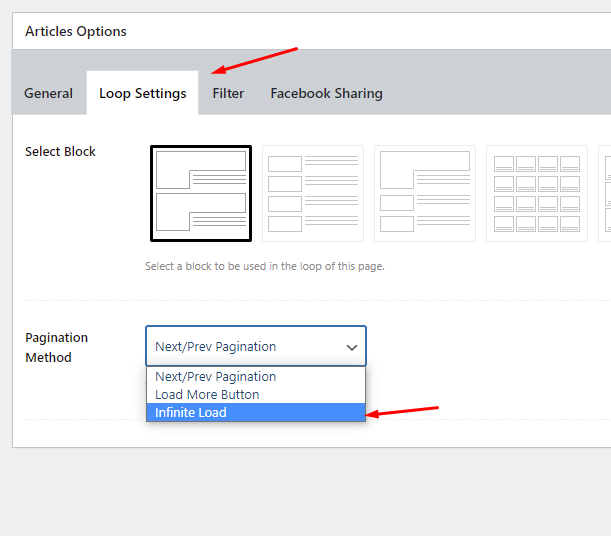The width and height of the screenshot is (611, 536).
Task: Select the one large post plus list layout
Action: [425, 194]
